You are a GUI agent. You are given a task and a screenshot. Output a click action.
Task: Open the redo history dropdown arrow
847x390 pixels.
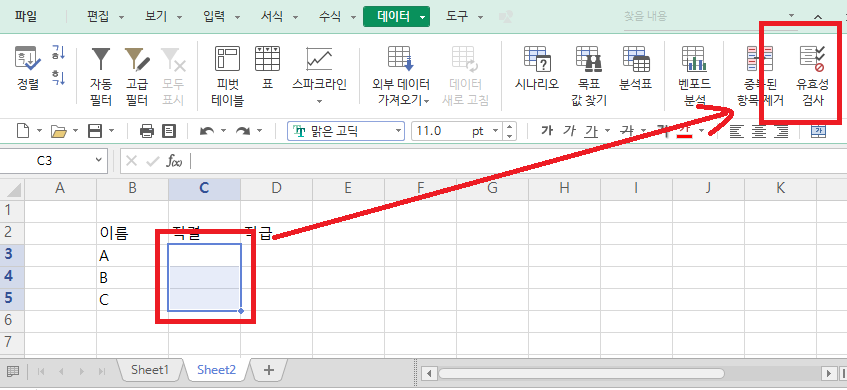point(259,131)
